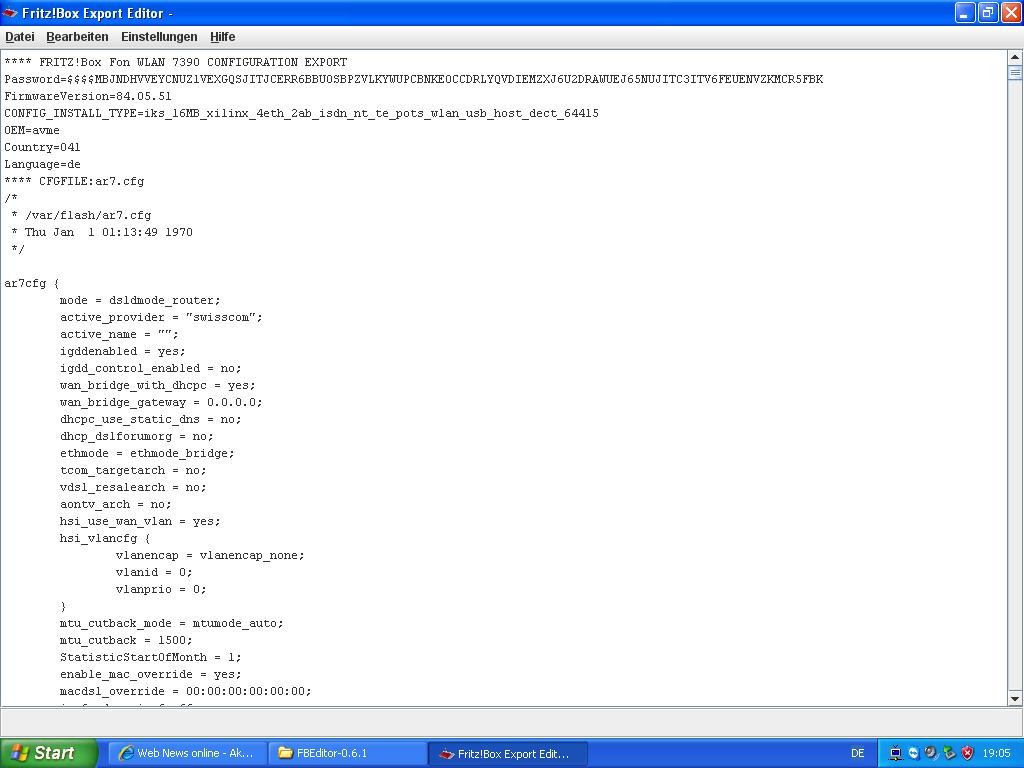
Task: Click the scrollbar down arrow
Action: (x=1015, y=699)
